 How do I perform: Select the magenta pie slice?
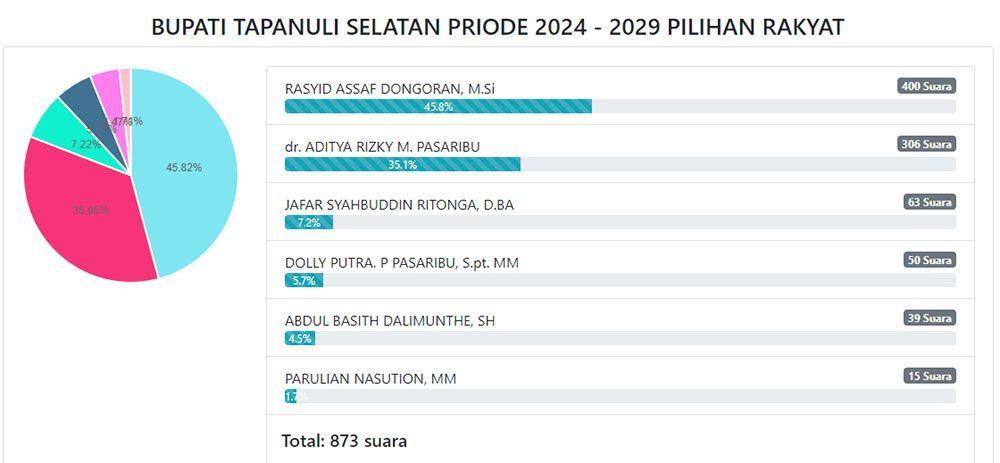pyautogui.click(x=110, y=96)
